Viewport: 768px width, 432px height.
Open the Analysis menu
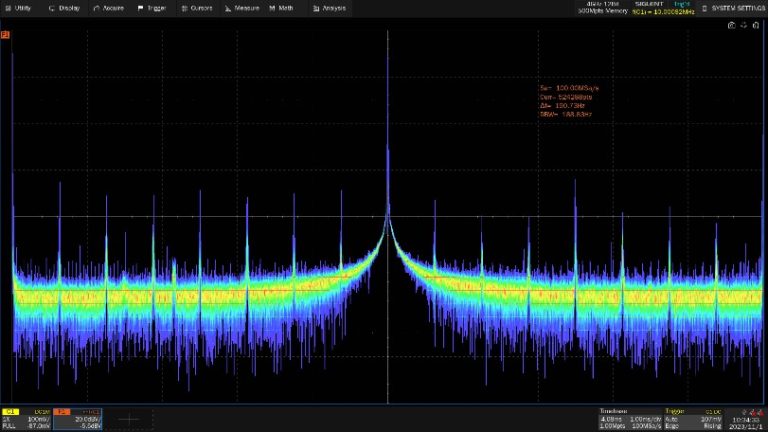[x=330, y=8]
